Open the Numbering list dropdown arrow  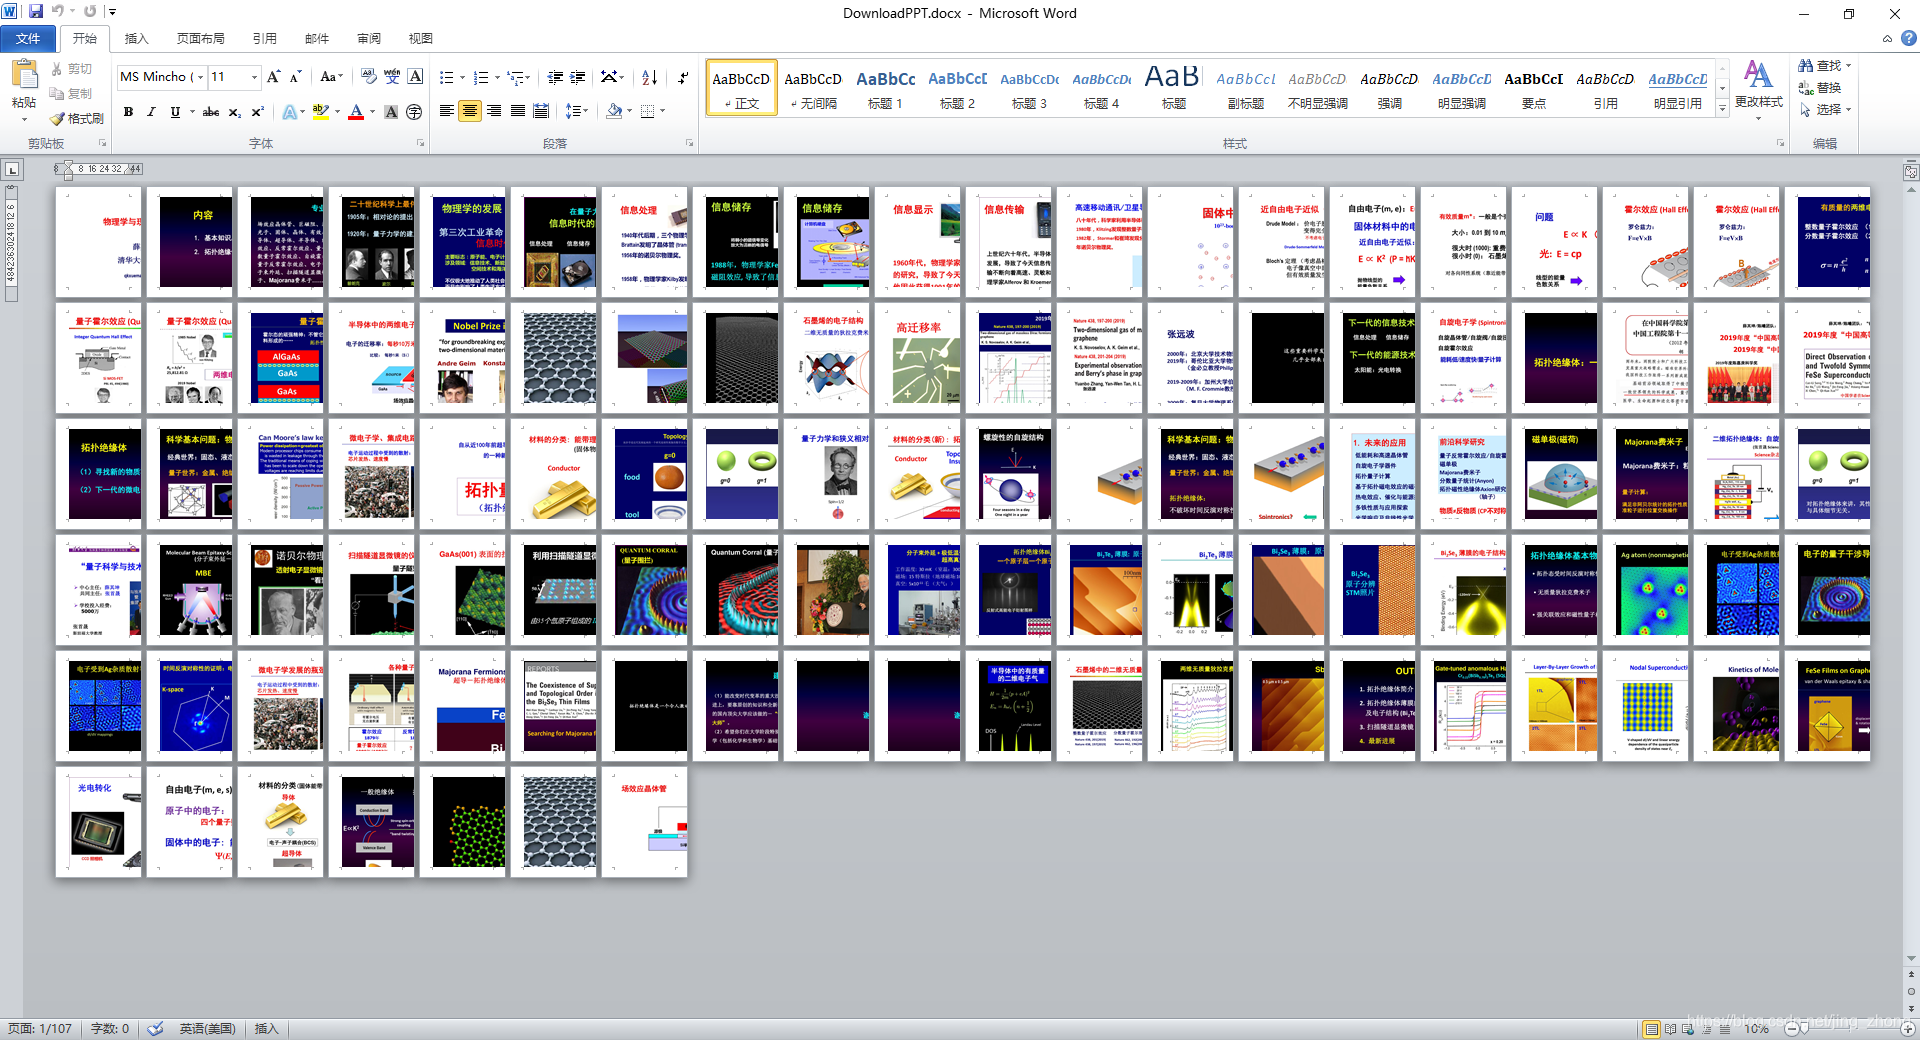tap(496, 77)
